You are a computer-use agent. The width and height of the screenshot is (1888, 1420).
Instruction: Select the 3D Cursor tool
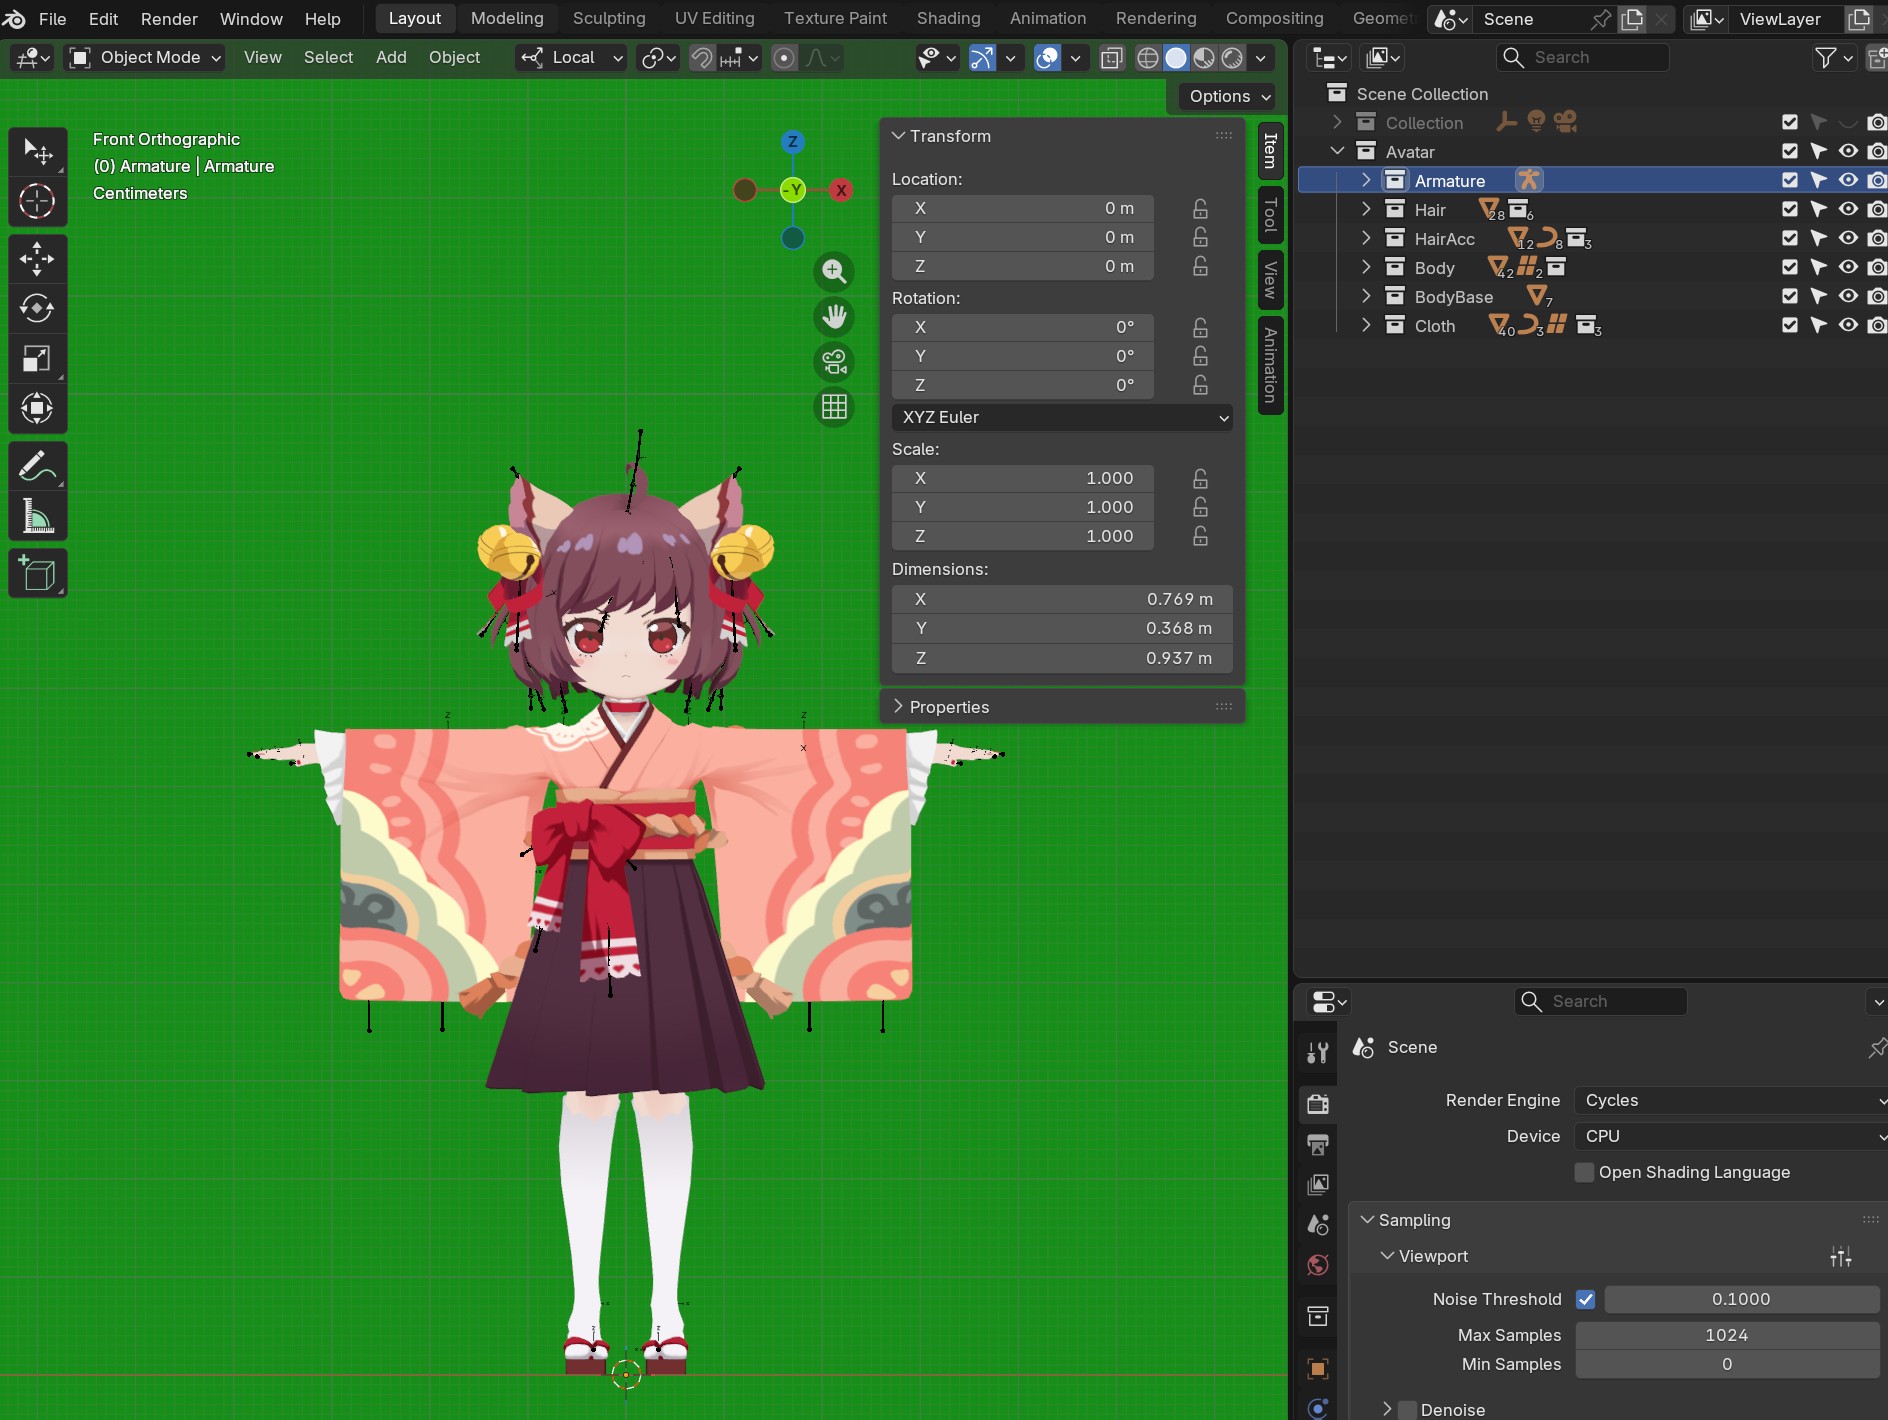tap(37, 201)
